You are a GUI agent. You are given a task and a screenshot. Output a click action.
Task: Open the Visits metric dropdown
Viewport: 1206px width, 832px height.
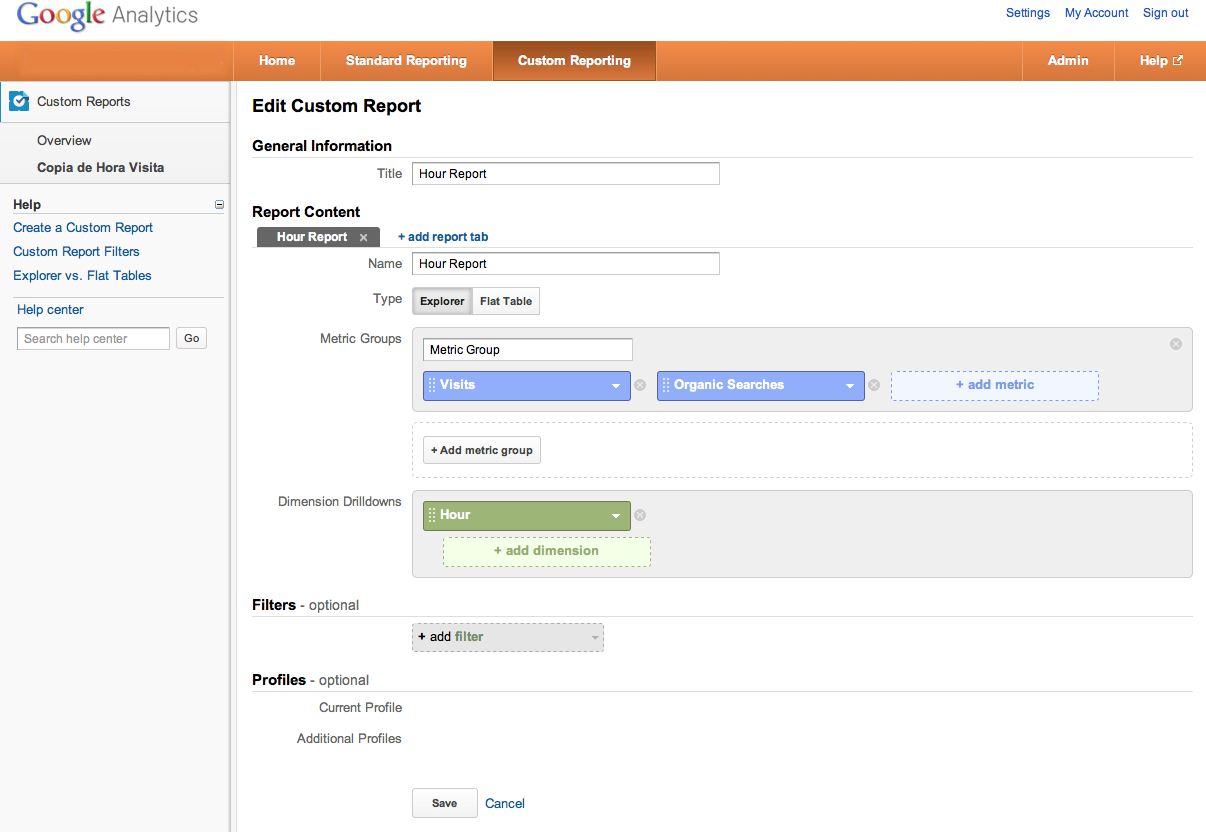click(616, 386)
